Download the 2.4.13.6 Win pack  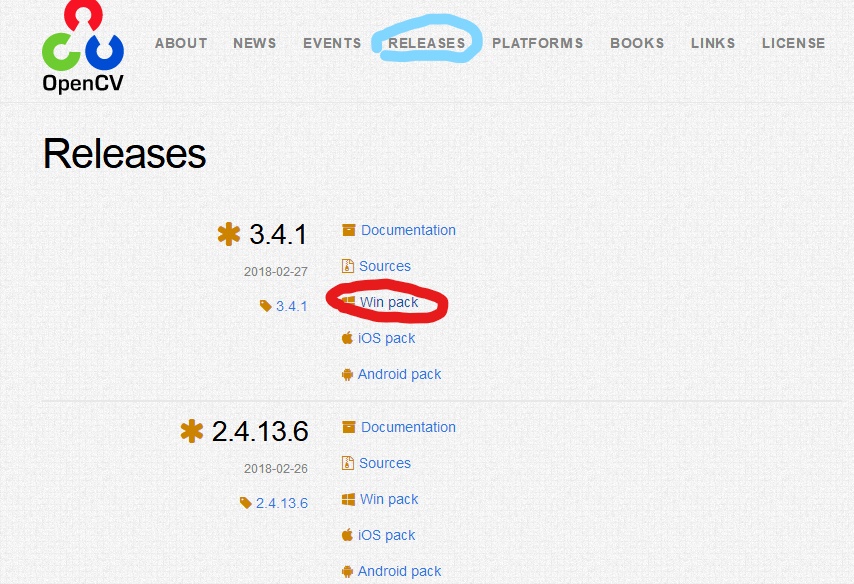coord(389,499)
